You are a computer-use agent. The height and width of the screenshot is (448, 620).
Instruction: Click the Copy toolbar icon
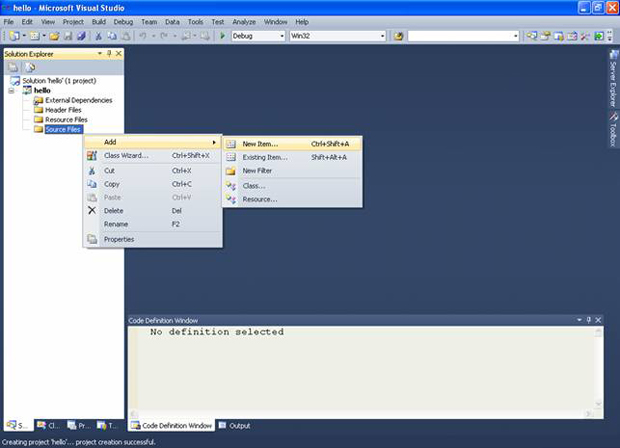(x=112, y=36)
